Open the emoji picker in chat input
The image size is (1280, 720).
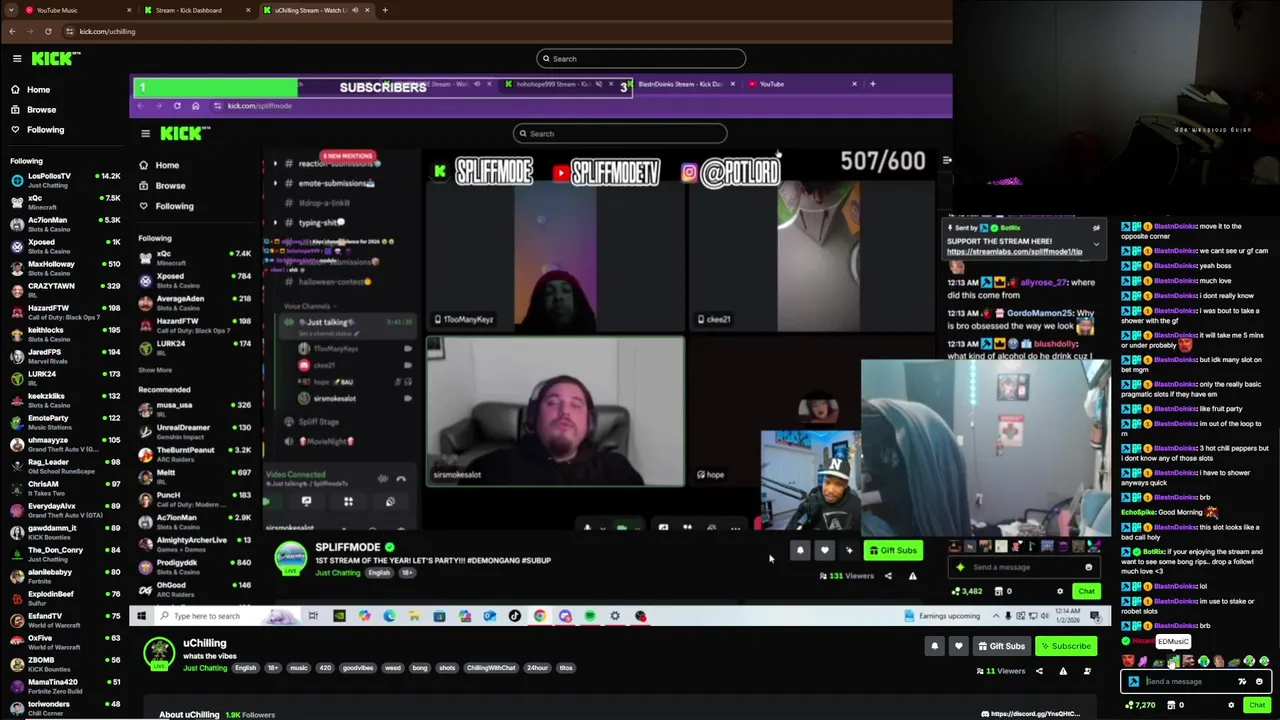(x=1259, y=681)
